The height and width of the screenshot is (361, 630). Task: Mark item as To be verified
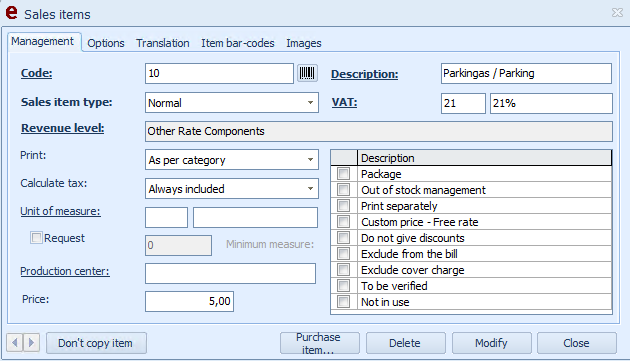point(344,286)
